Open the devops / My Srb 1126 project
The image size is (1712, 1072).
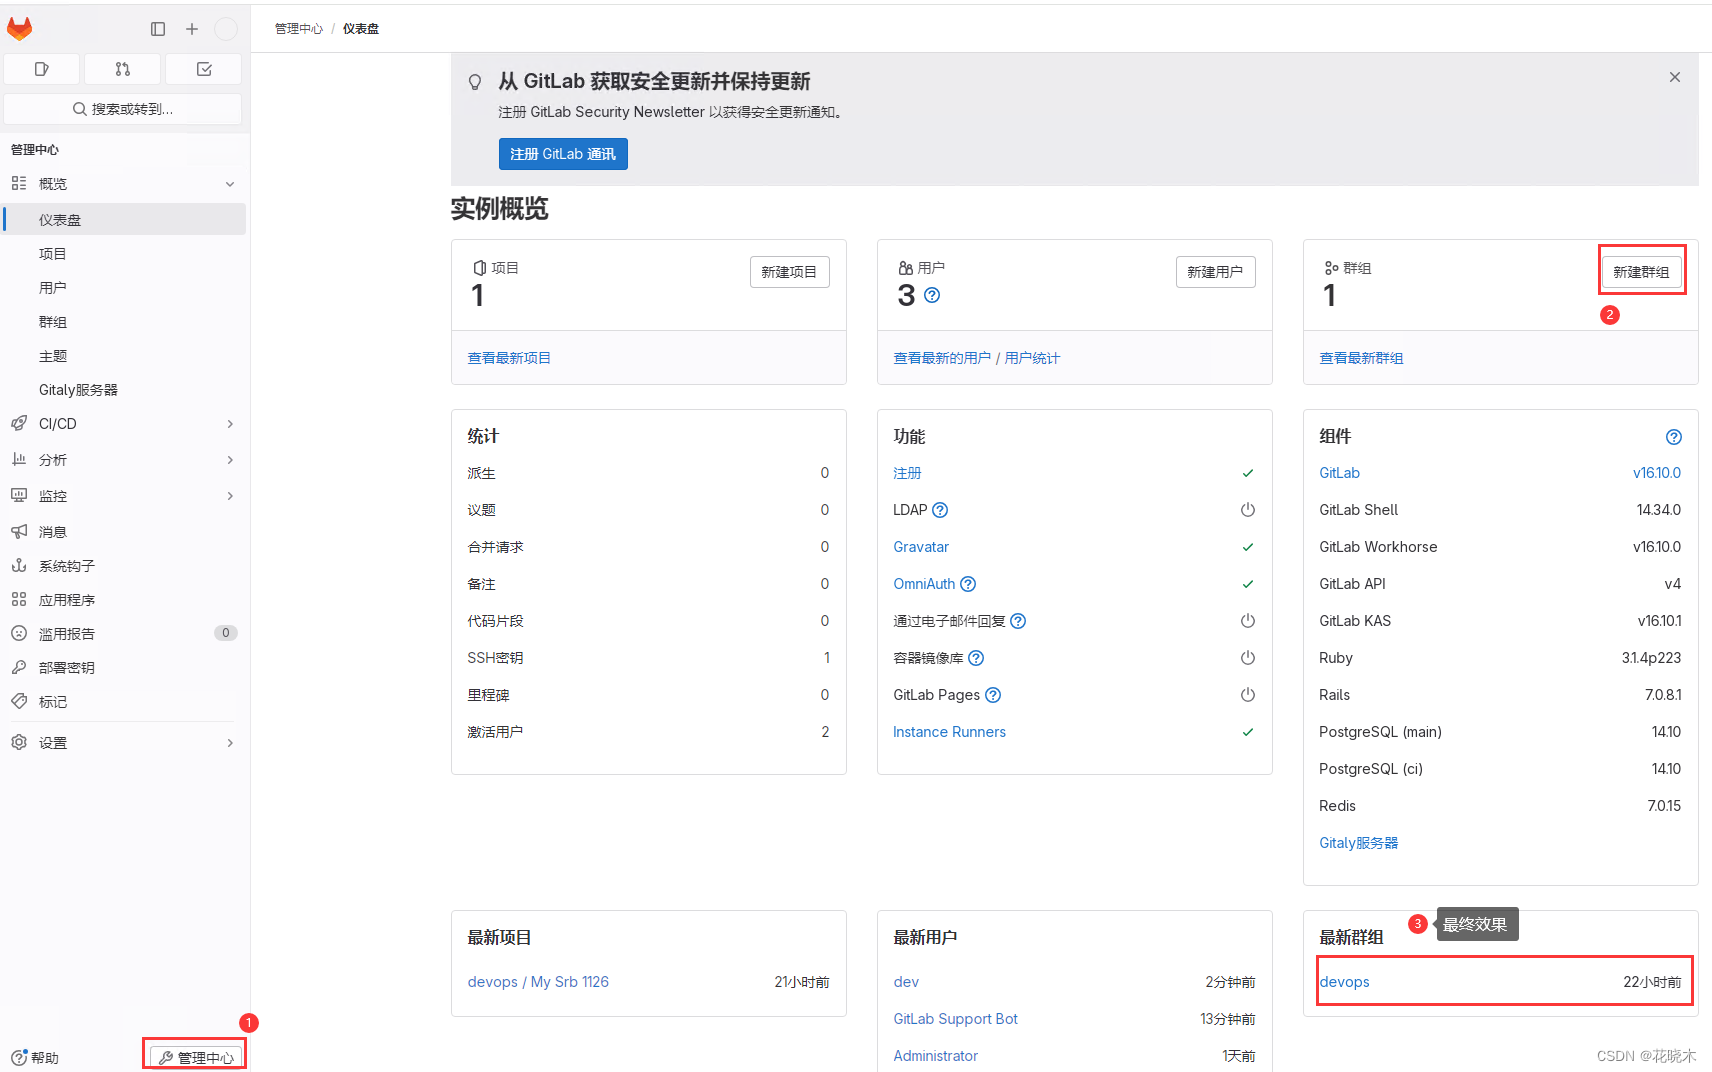(x=538, y=982)
